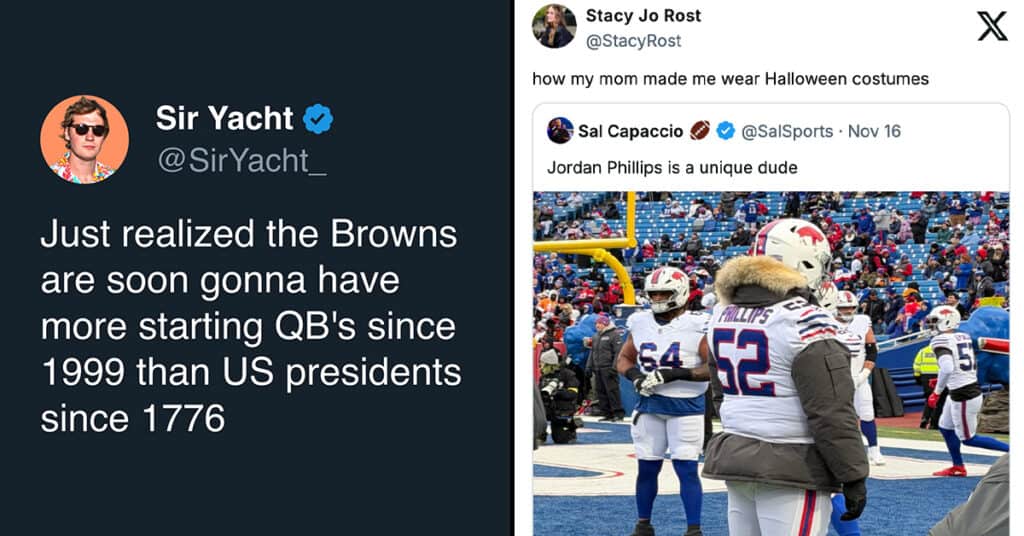Select the Halloween costumes tweet text

[730, 78]
